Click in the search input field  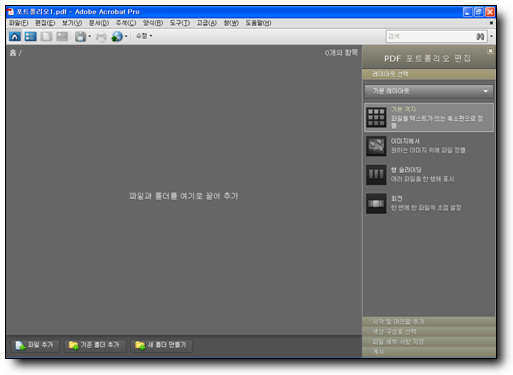pyautogui.click(x=431, y=36)
